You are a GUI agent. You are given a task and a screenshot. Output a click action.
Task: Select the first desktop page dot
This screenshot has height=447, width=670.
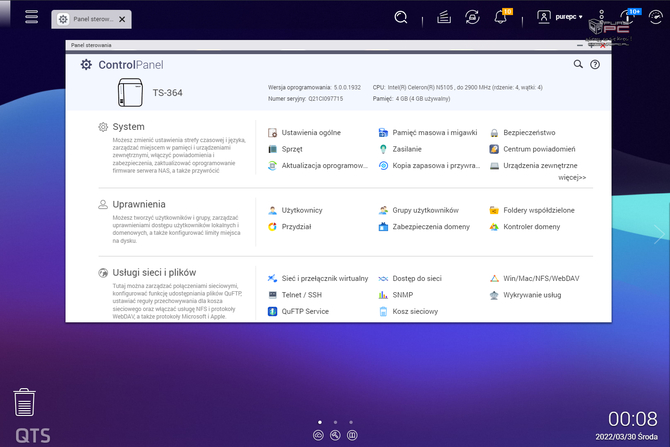click(320, 422)
